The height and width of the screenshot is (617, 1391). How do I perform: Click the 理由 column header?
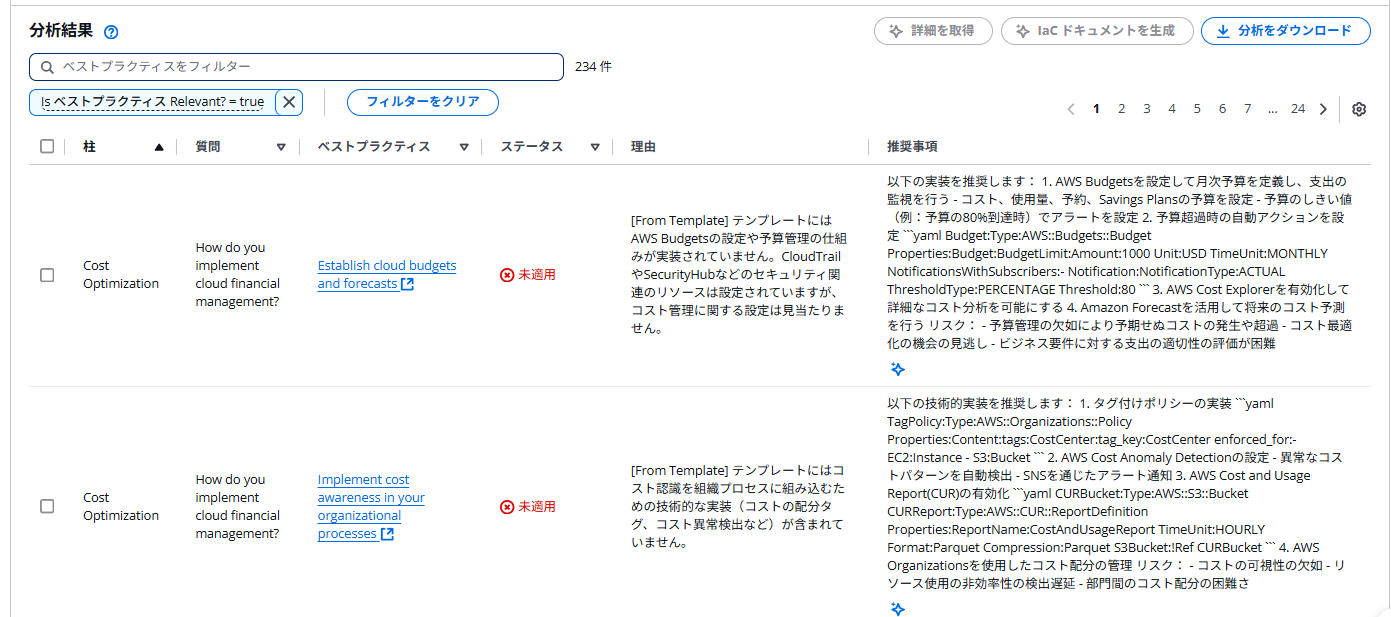tap(643, 146)
